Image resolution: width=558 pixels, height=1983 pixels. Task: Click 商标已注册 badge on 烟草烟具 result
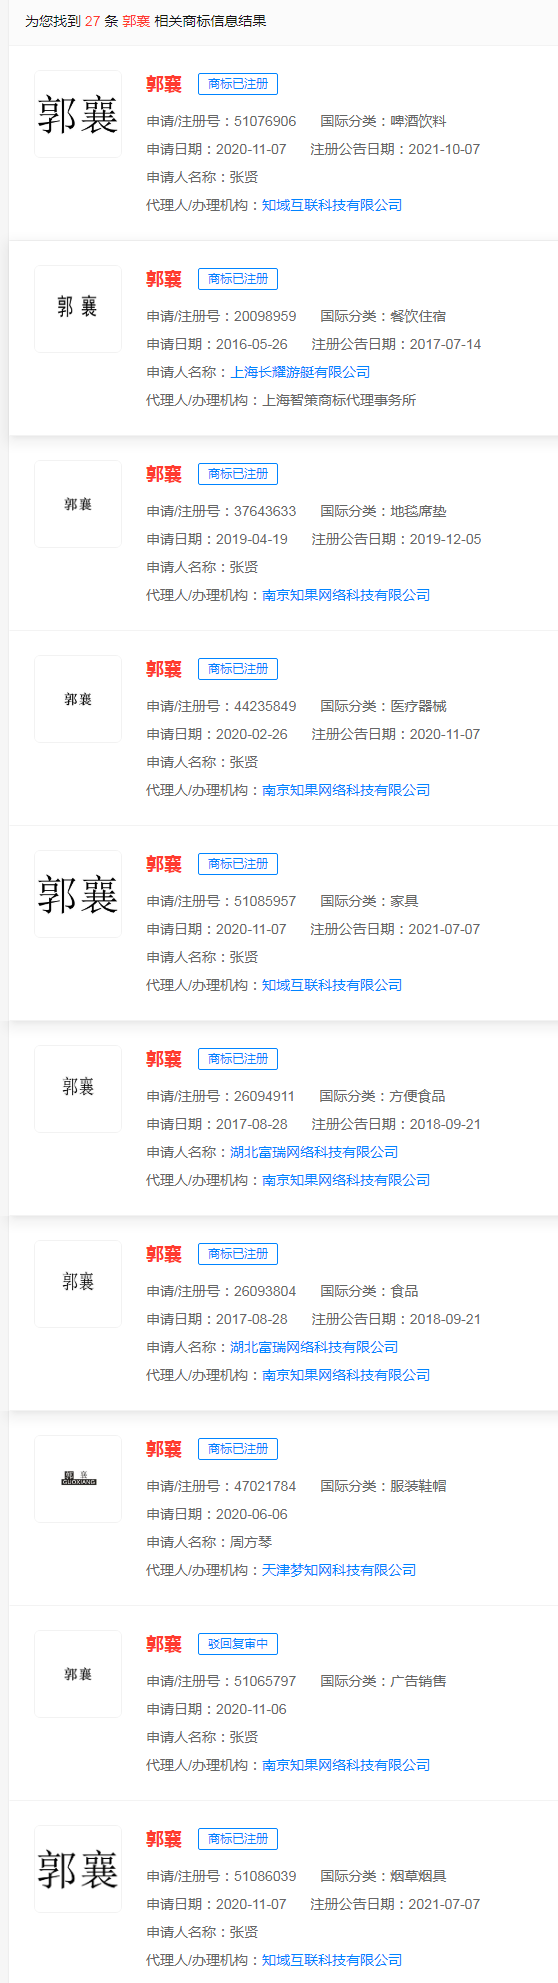[x=238, y=1839]
